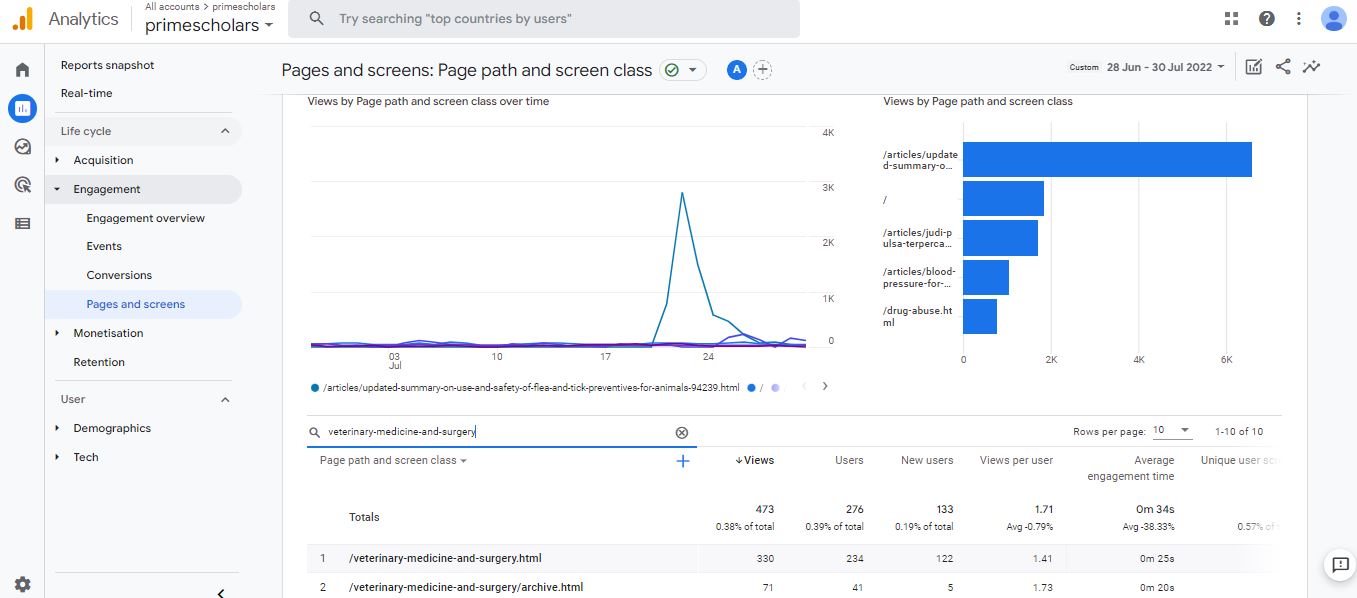Open the Reports snapshot link
1357x598 pixels.
(107, 65)
